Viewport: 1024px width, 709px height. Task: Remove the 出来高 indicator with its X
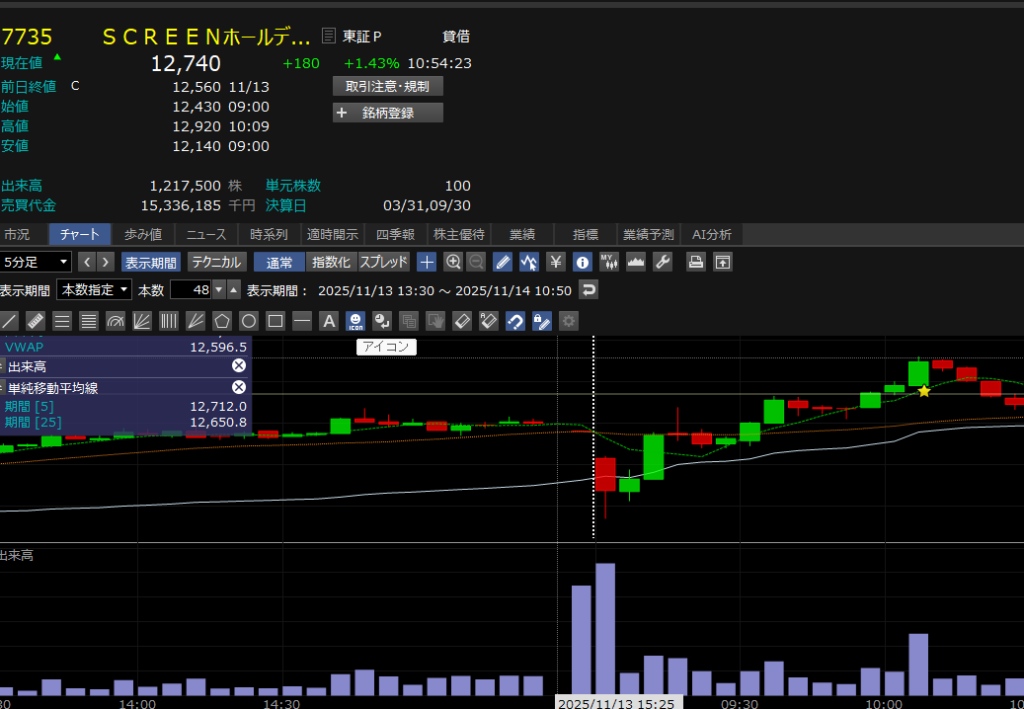(x=239, y=366)
